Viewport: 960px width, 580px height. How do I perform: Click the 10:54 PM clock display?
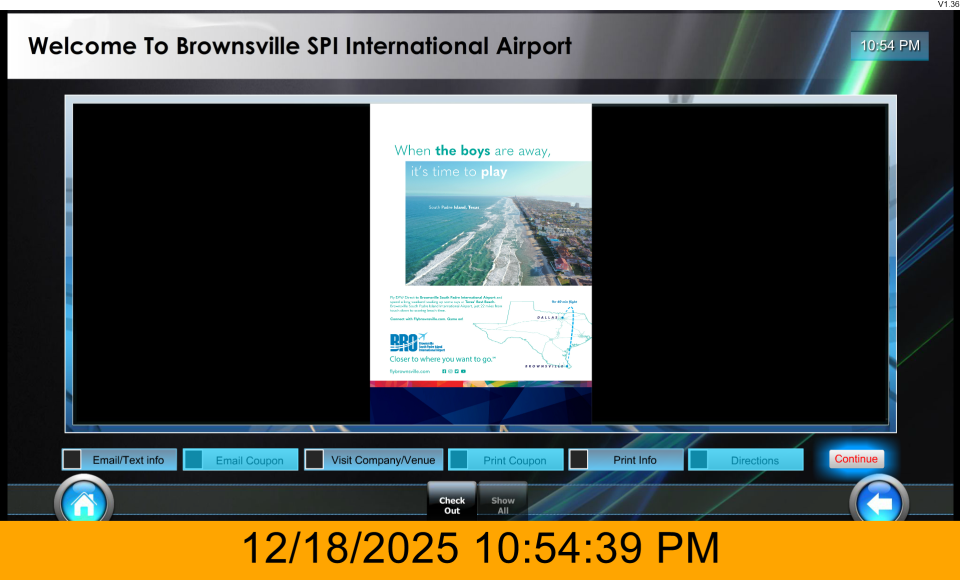889,46
